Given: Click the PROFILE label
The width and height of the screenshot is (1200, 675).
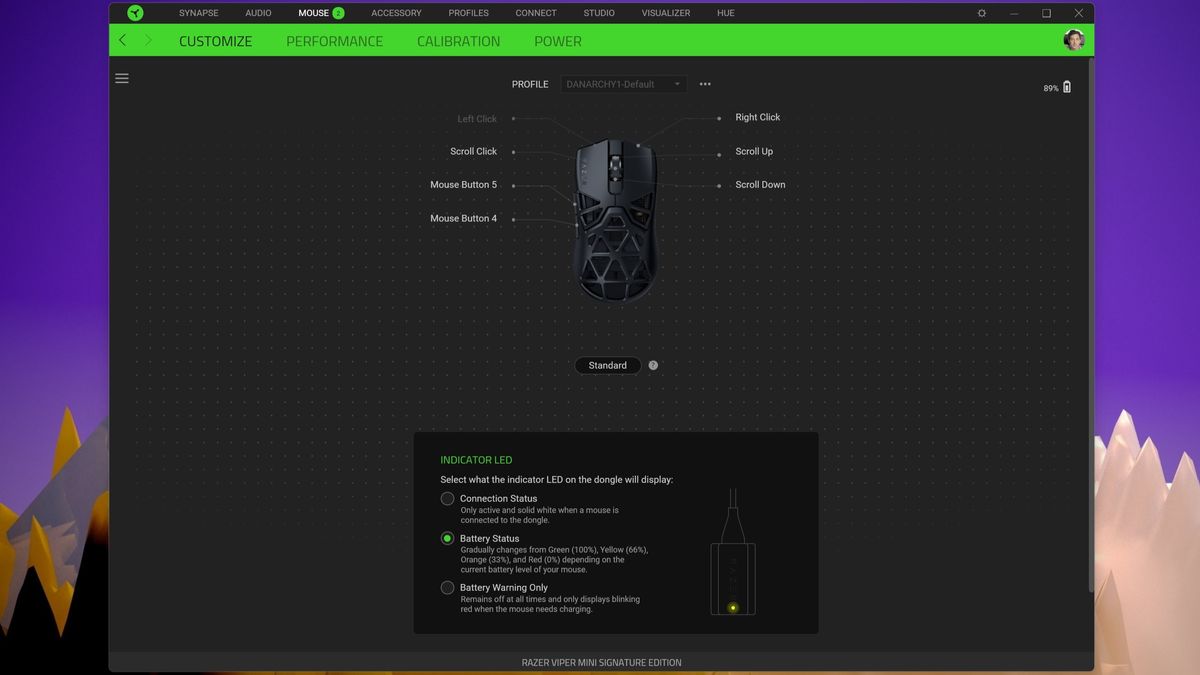Looking at the screenshot, I should tap(530, 84).
